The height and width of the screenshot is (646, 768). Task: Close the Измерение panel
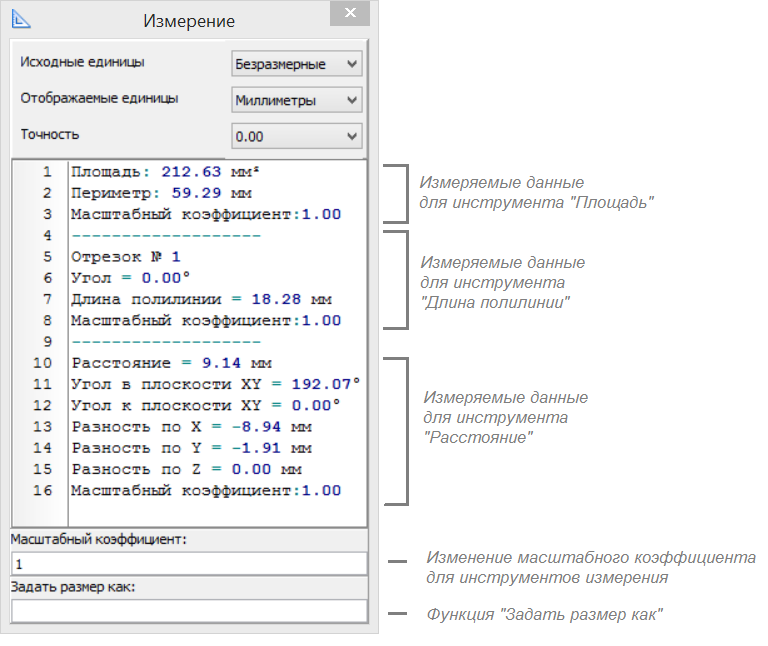(350, 13)
